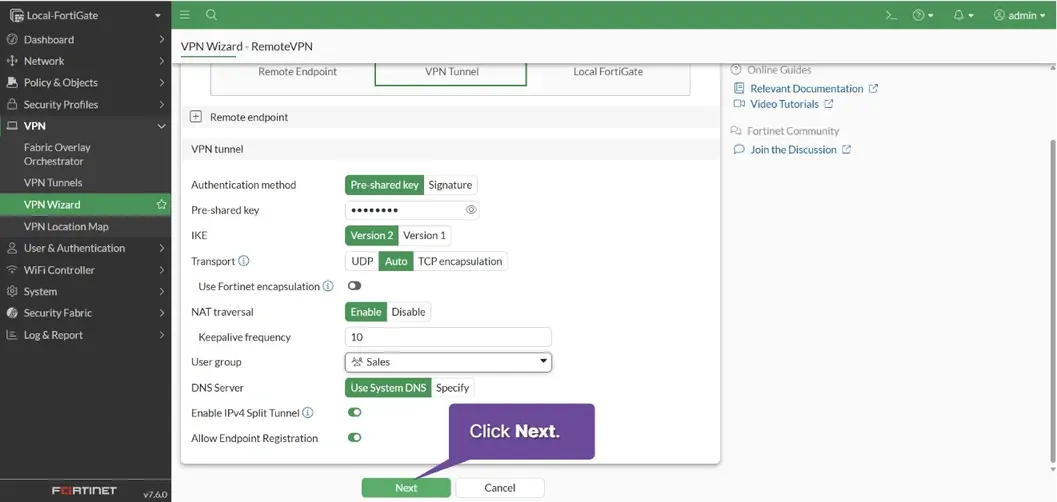Open VPN Tunnels menu item

tap(86, 183)
